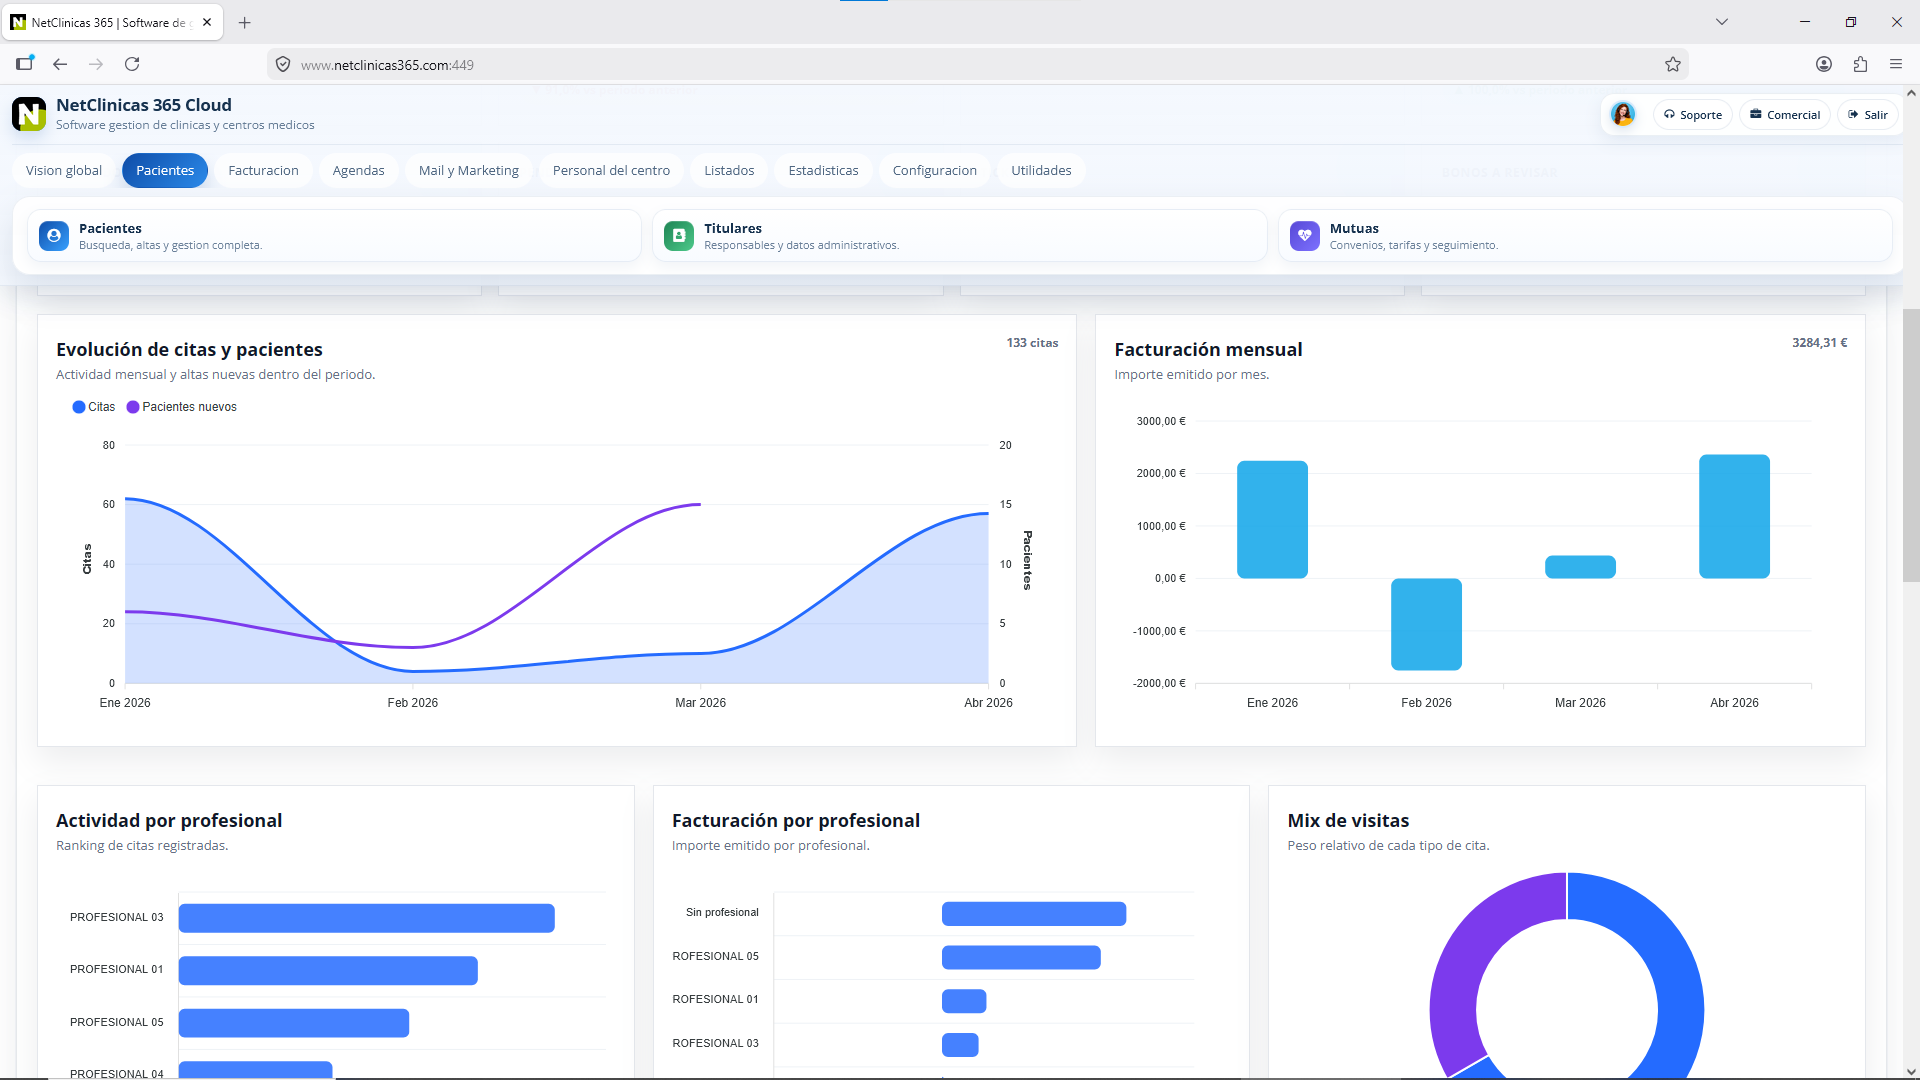Go back to the previous page
Image resolution: width=1920 pixels, height=1080 pixels.
60,65
